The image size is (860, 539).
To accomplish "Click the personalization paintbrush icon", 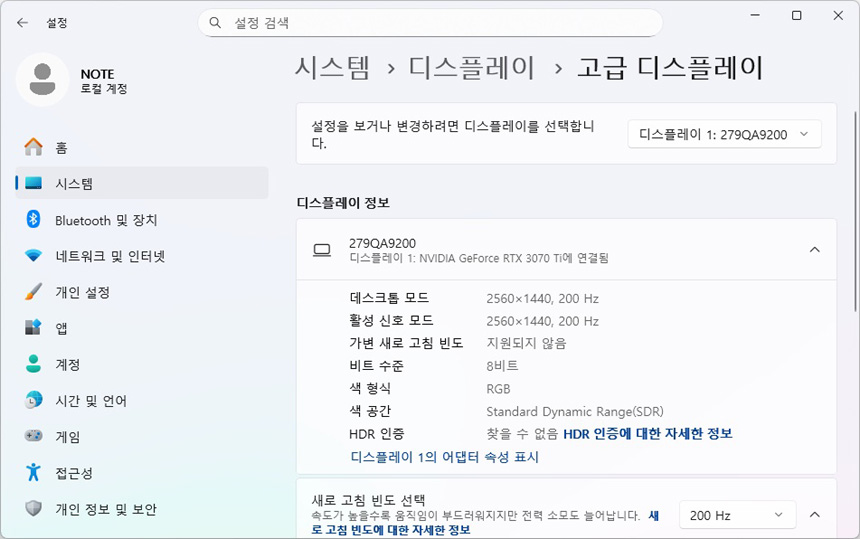I will coord(34,292).
